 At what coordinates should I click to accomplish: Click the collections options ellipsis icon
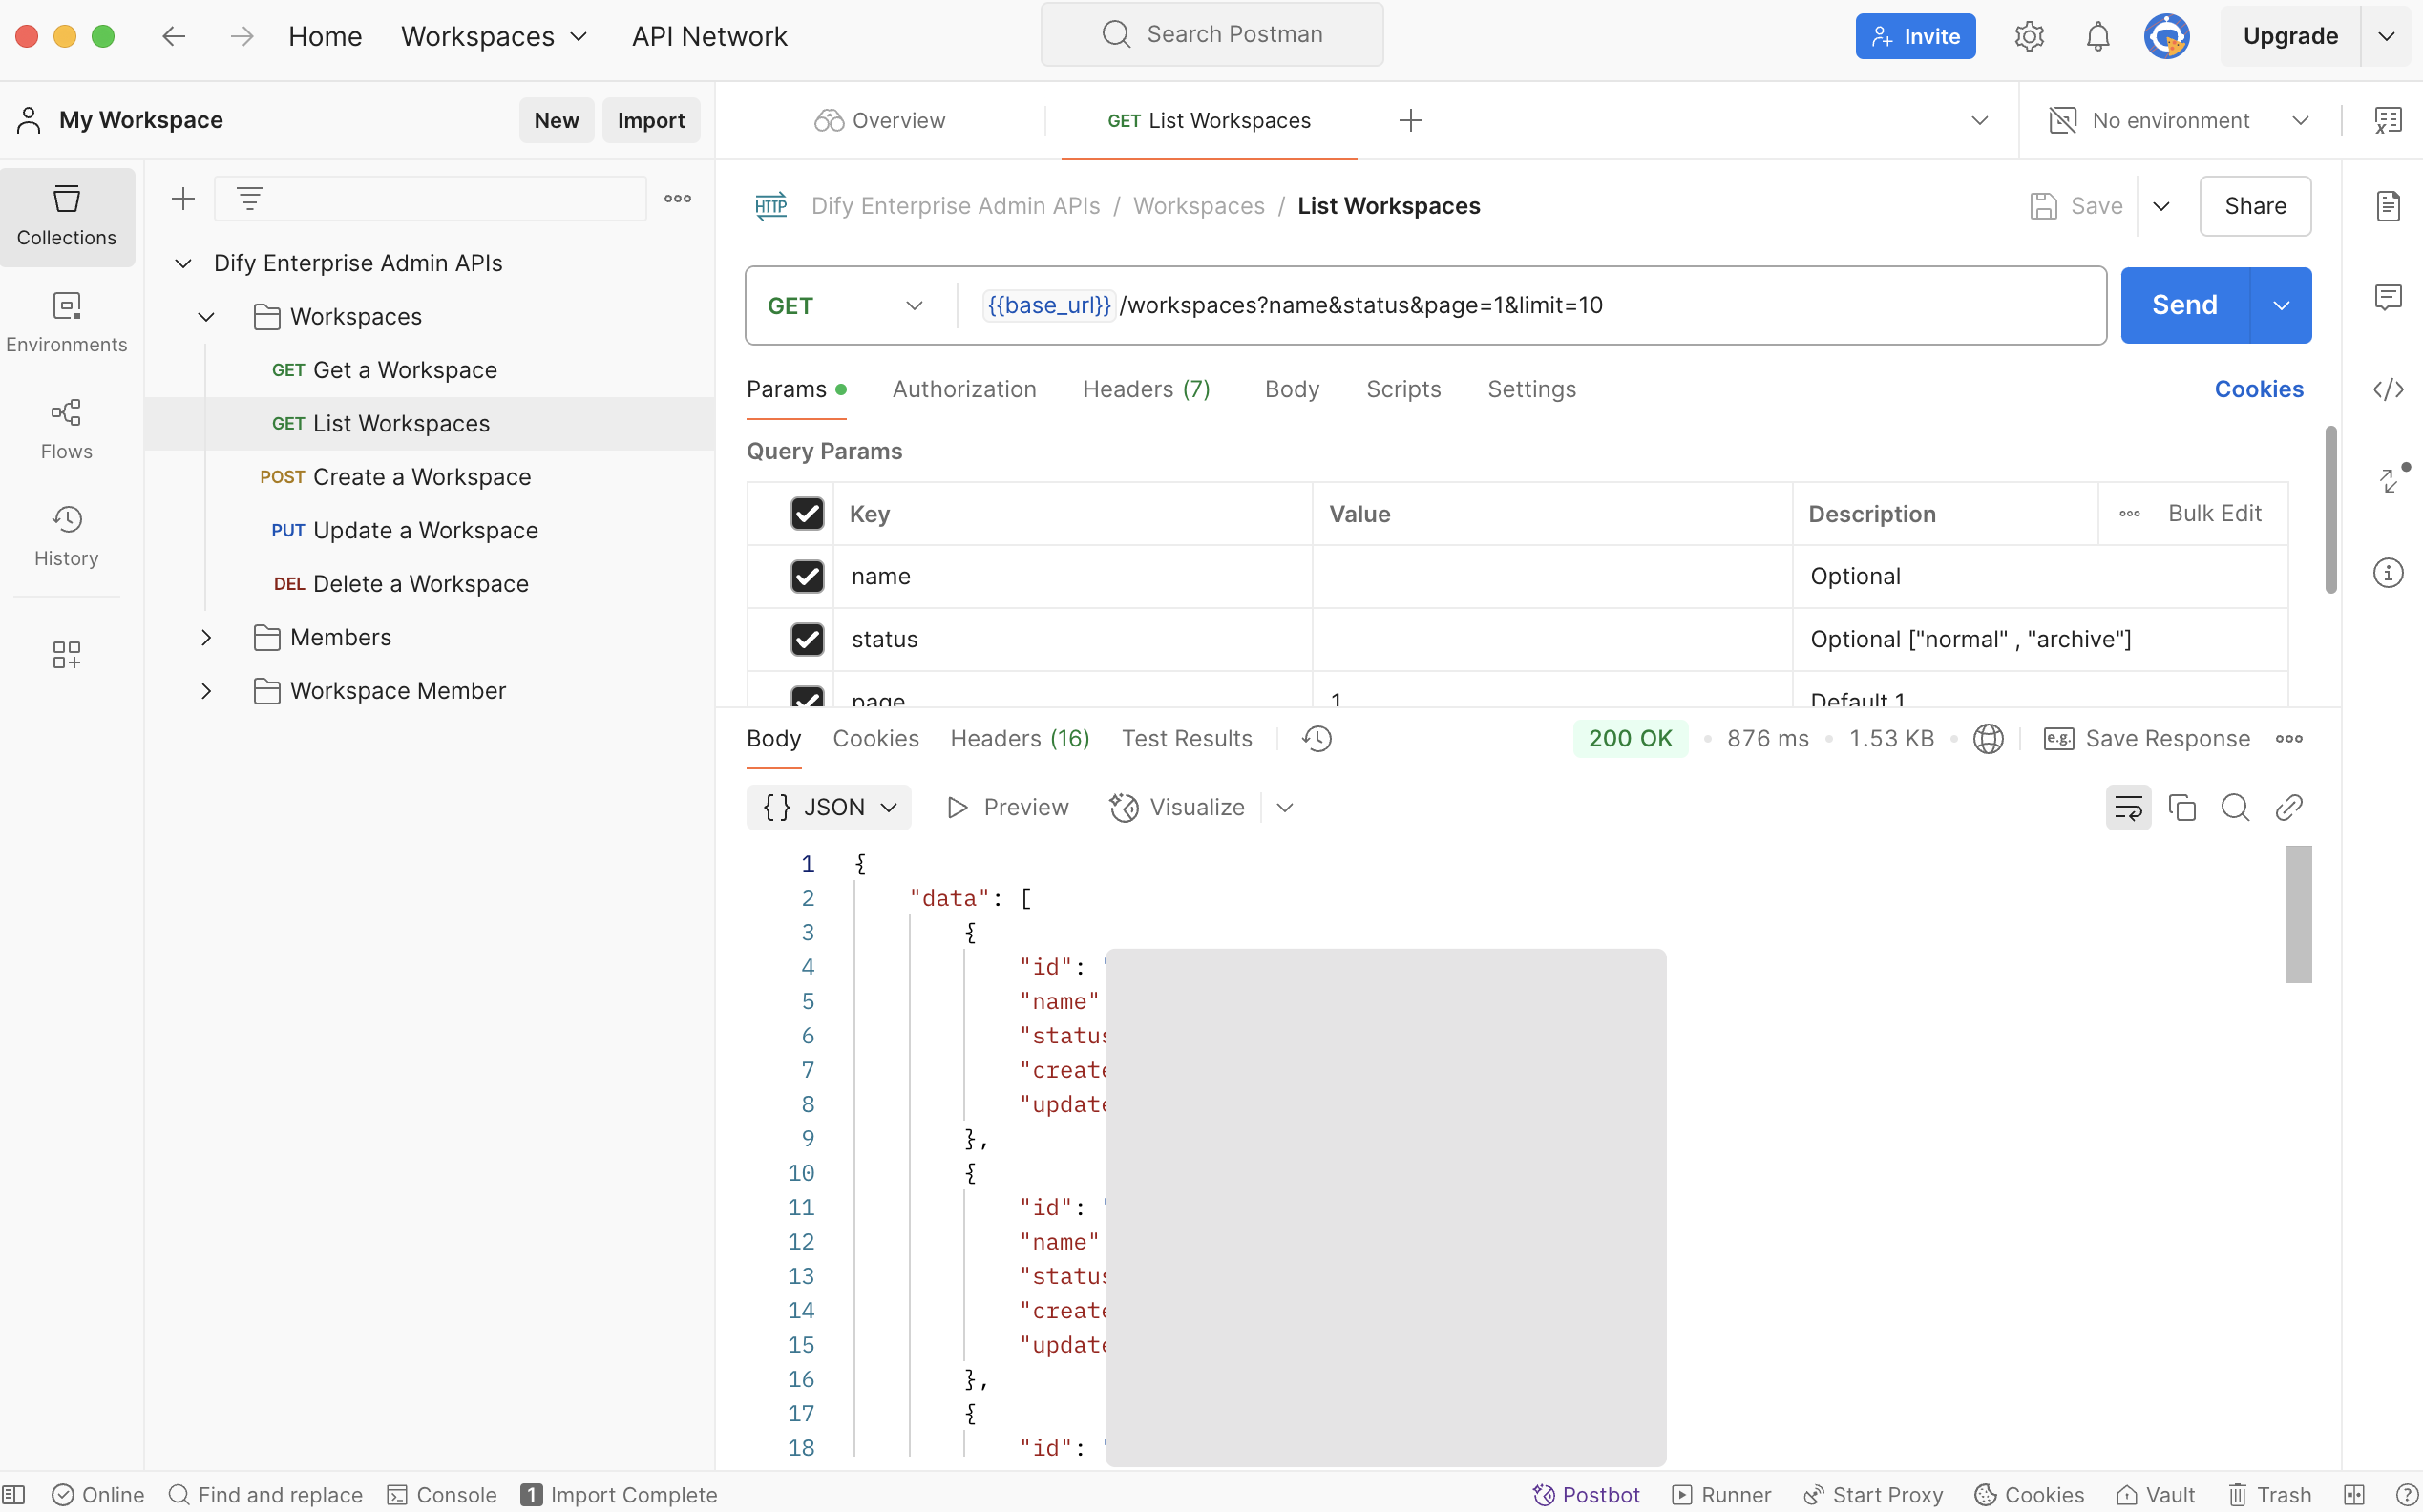677,198
